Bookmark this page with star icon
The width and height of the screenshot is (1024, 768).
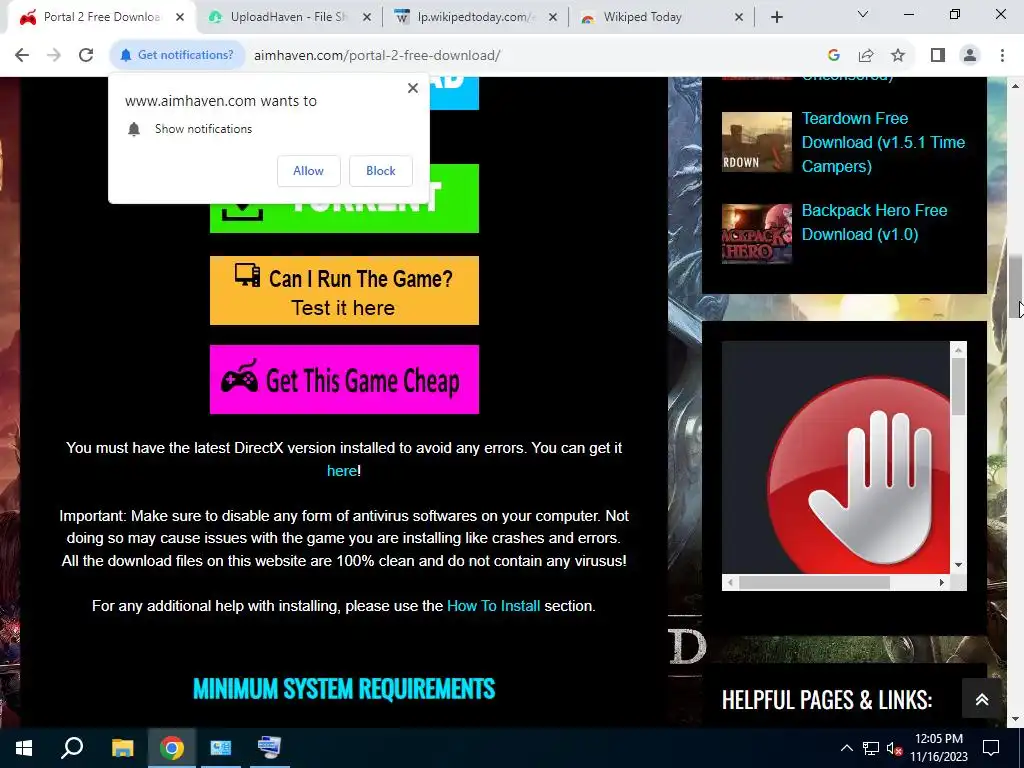click(x=898, y=56)
